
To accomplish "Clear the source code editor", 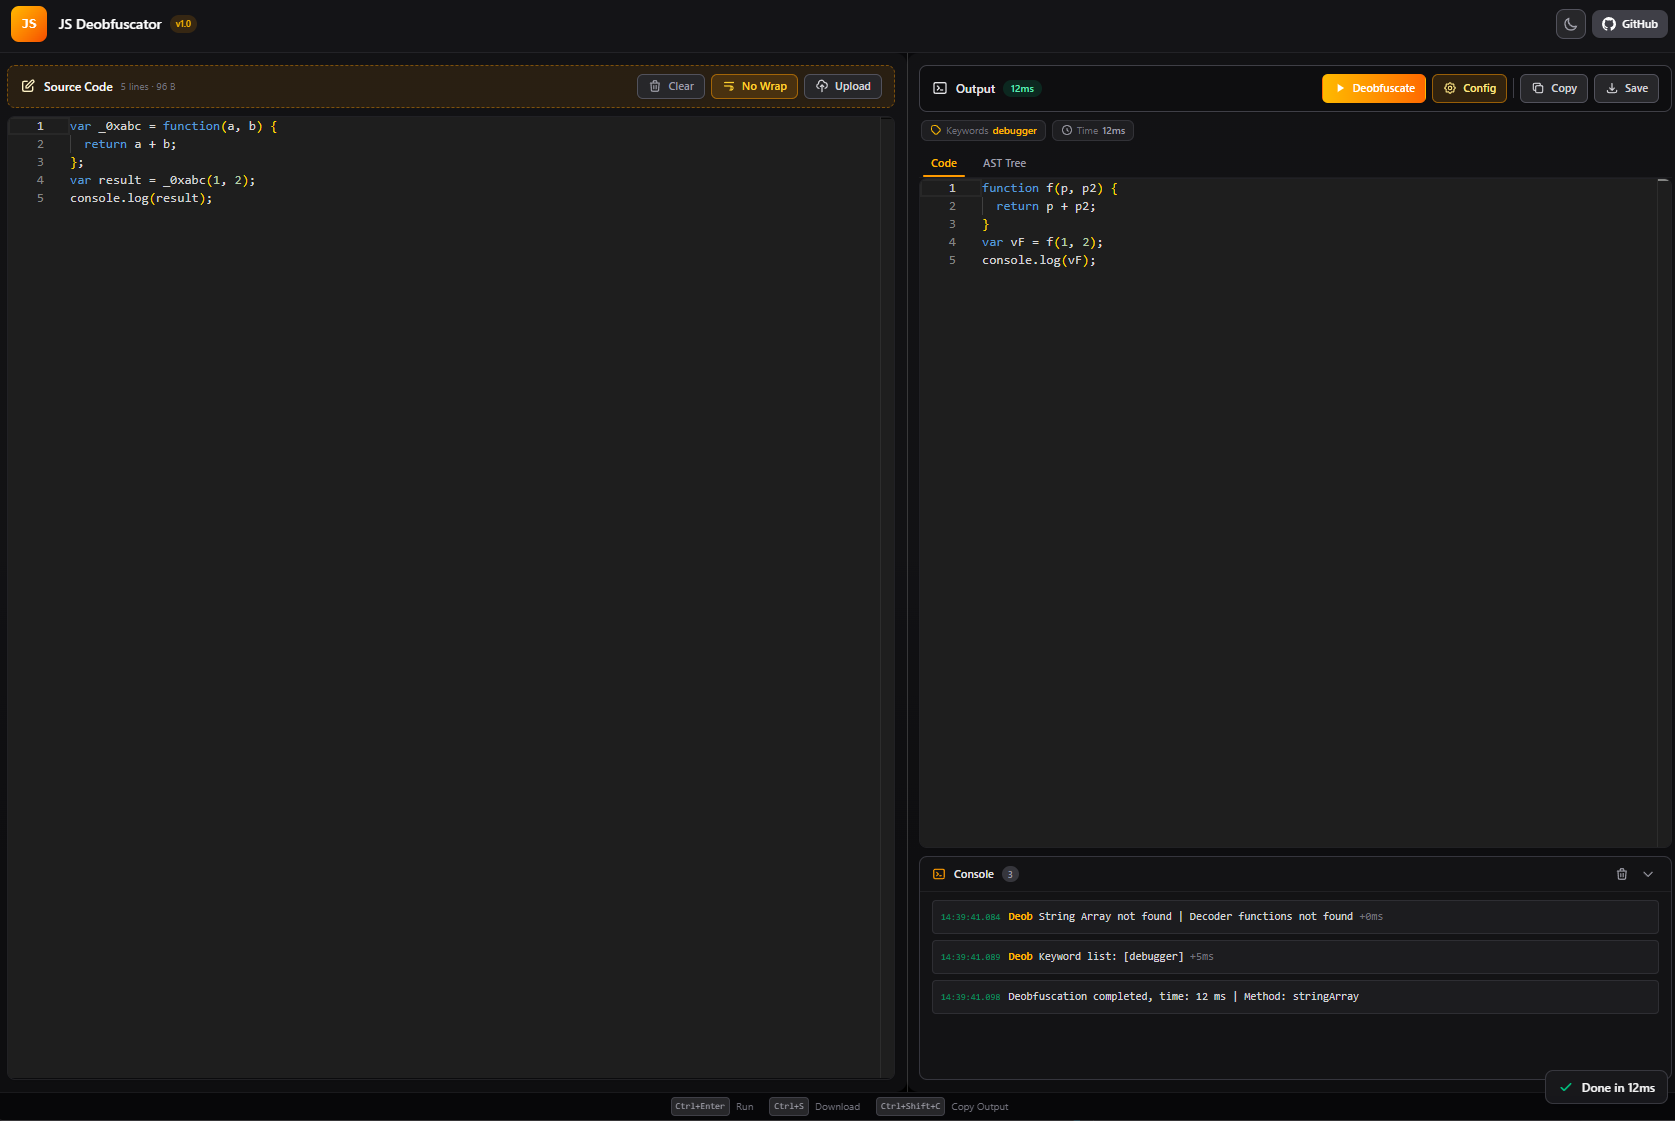I will [671, 87].
